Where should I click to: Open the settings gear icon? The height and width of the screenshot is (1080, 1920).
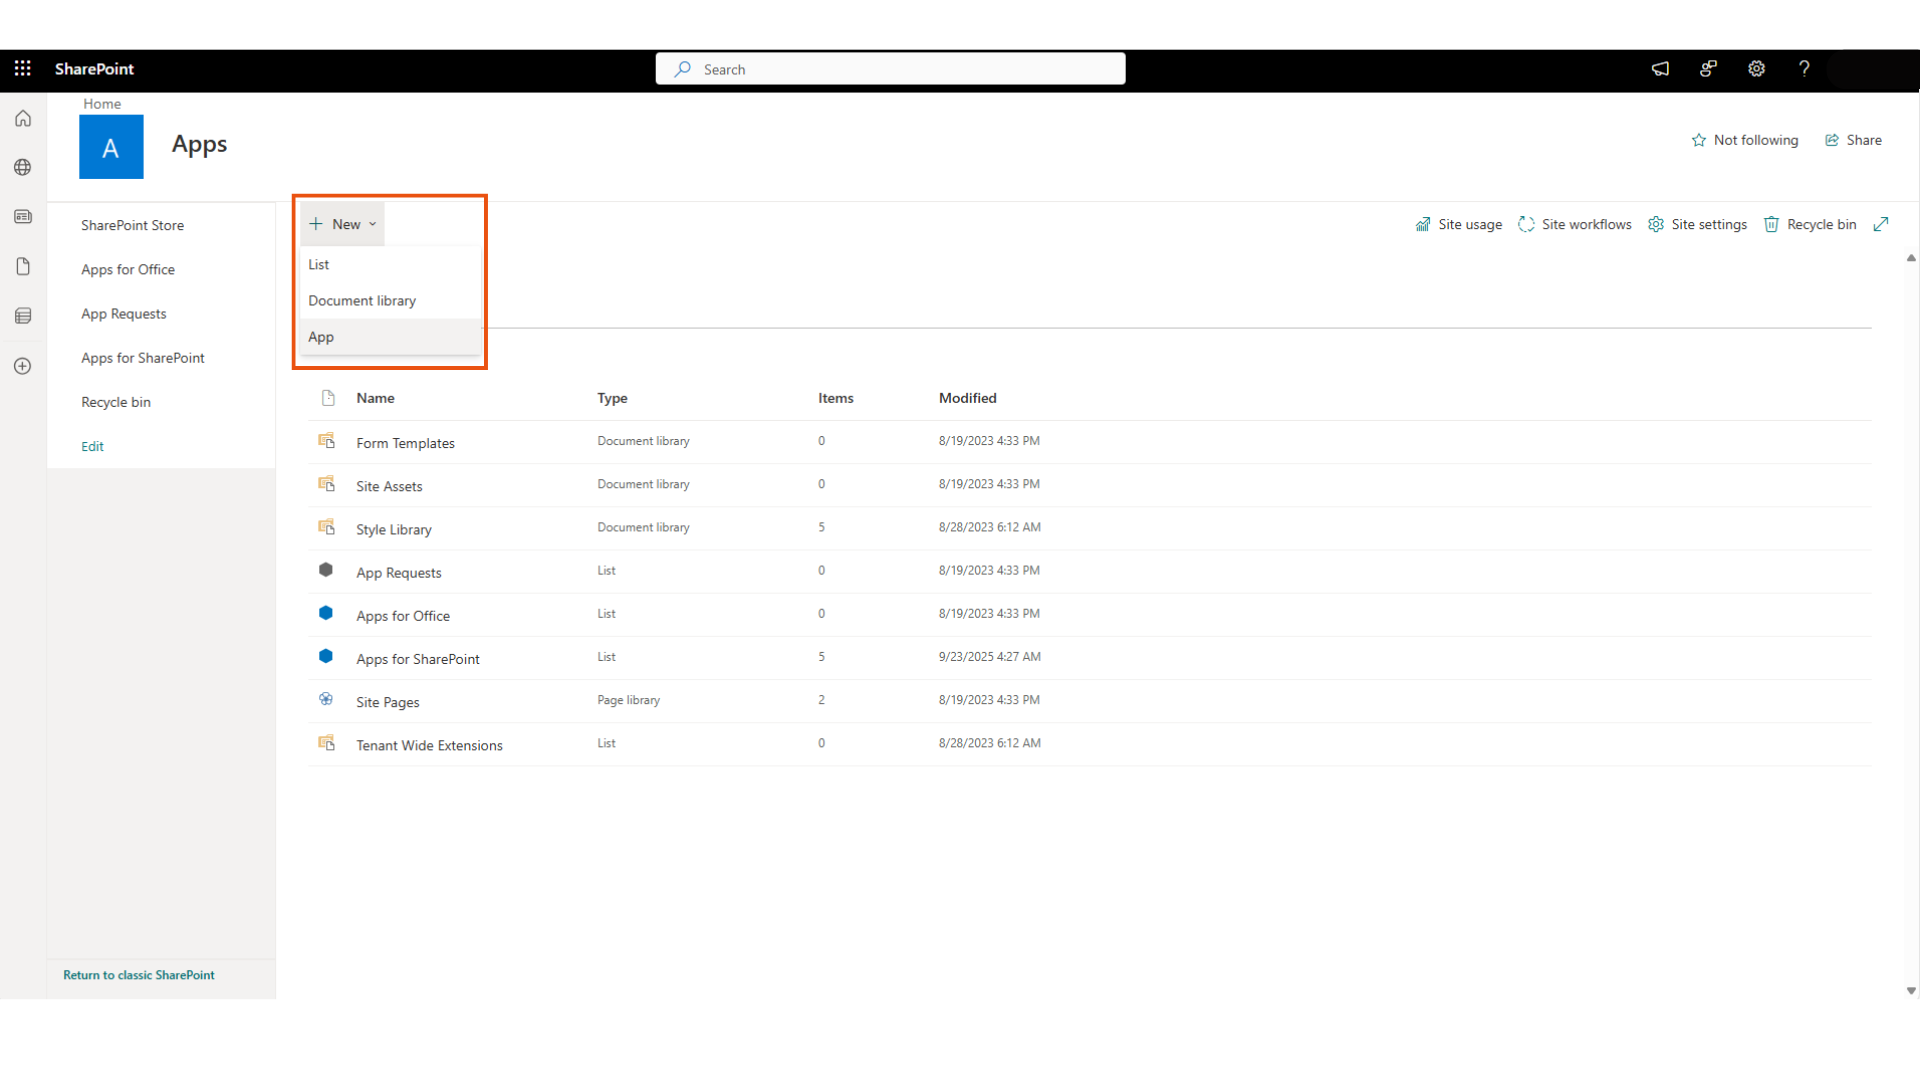click(1756, 68)
